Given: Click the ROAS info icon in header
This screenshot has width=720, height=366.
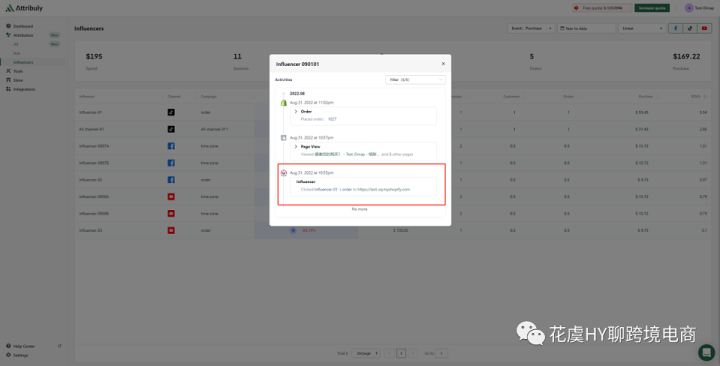Looking at the screenshot, I should tap(705, 96).
